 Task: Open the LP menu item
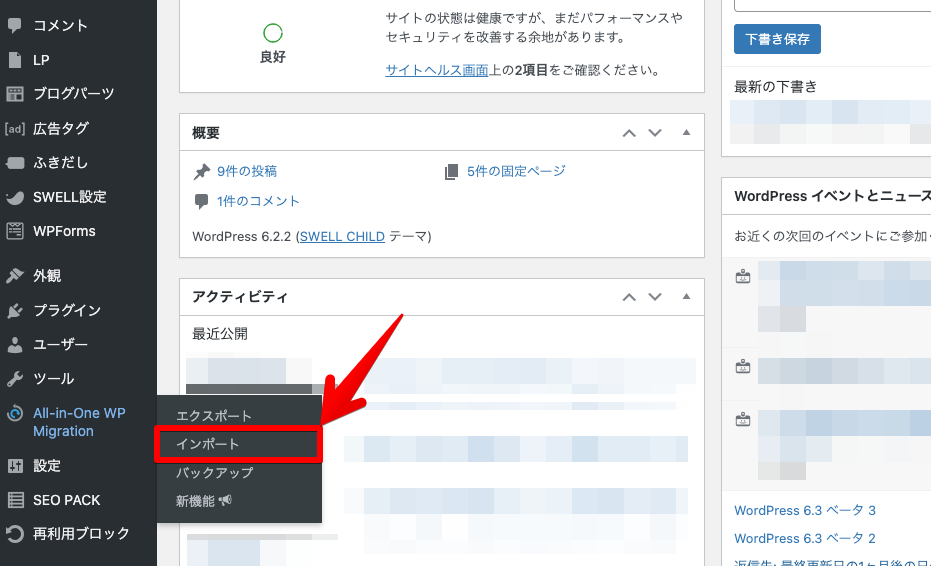pyautogui.click(x=41, y=60)
